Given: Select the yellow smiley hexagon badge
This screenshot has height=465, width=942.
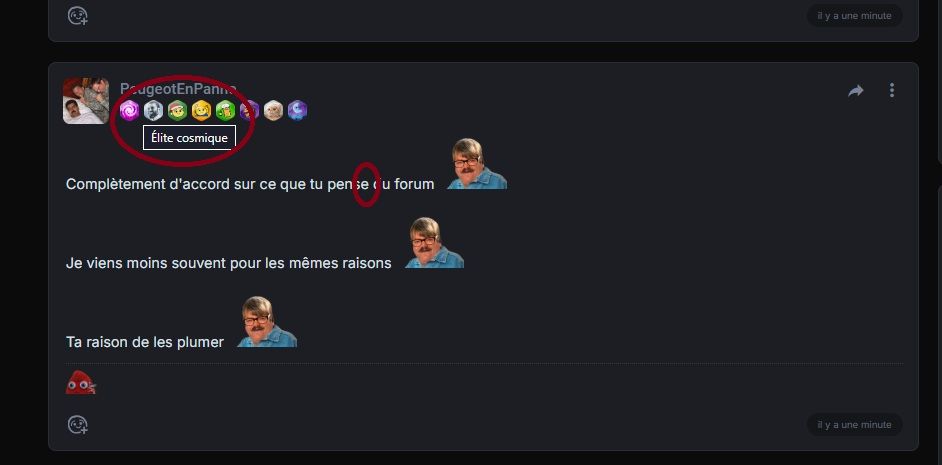Looking at the screenshot, I should 201,111.
